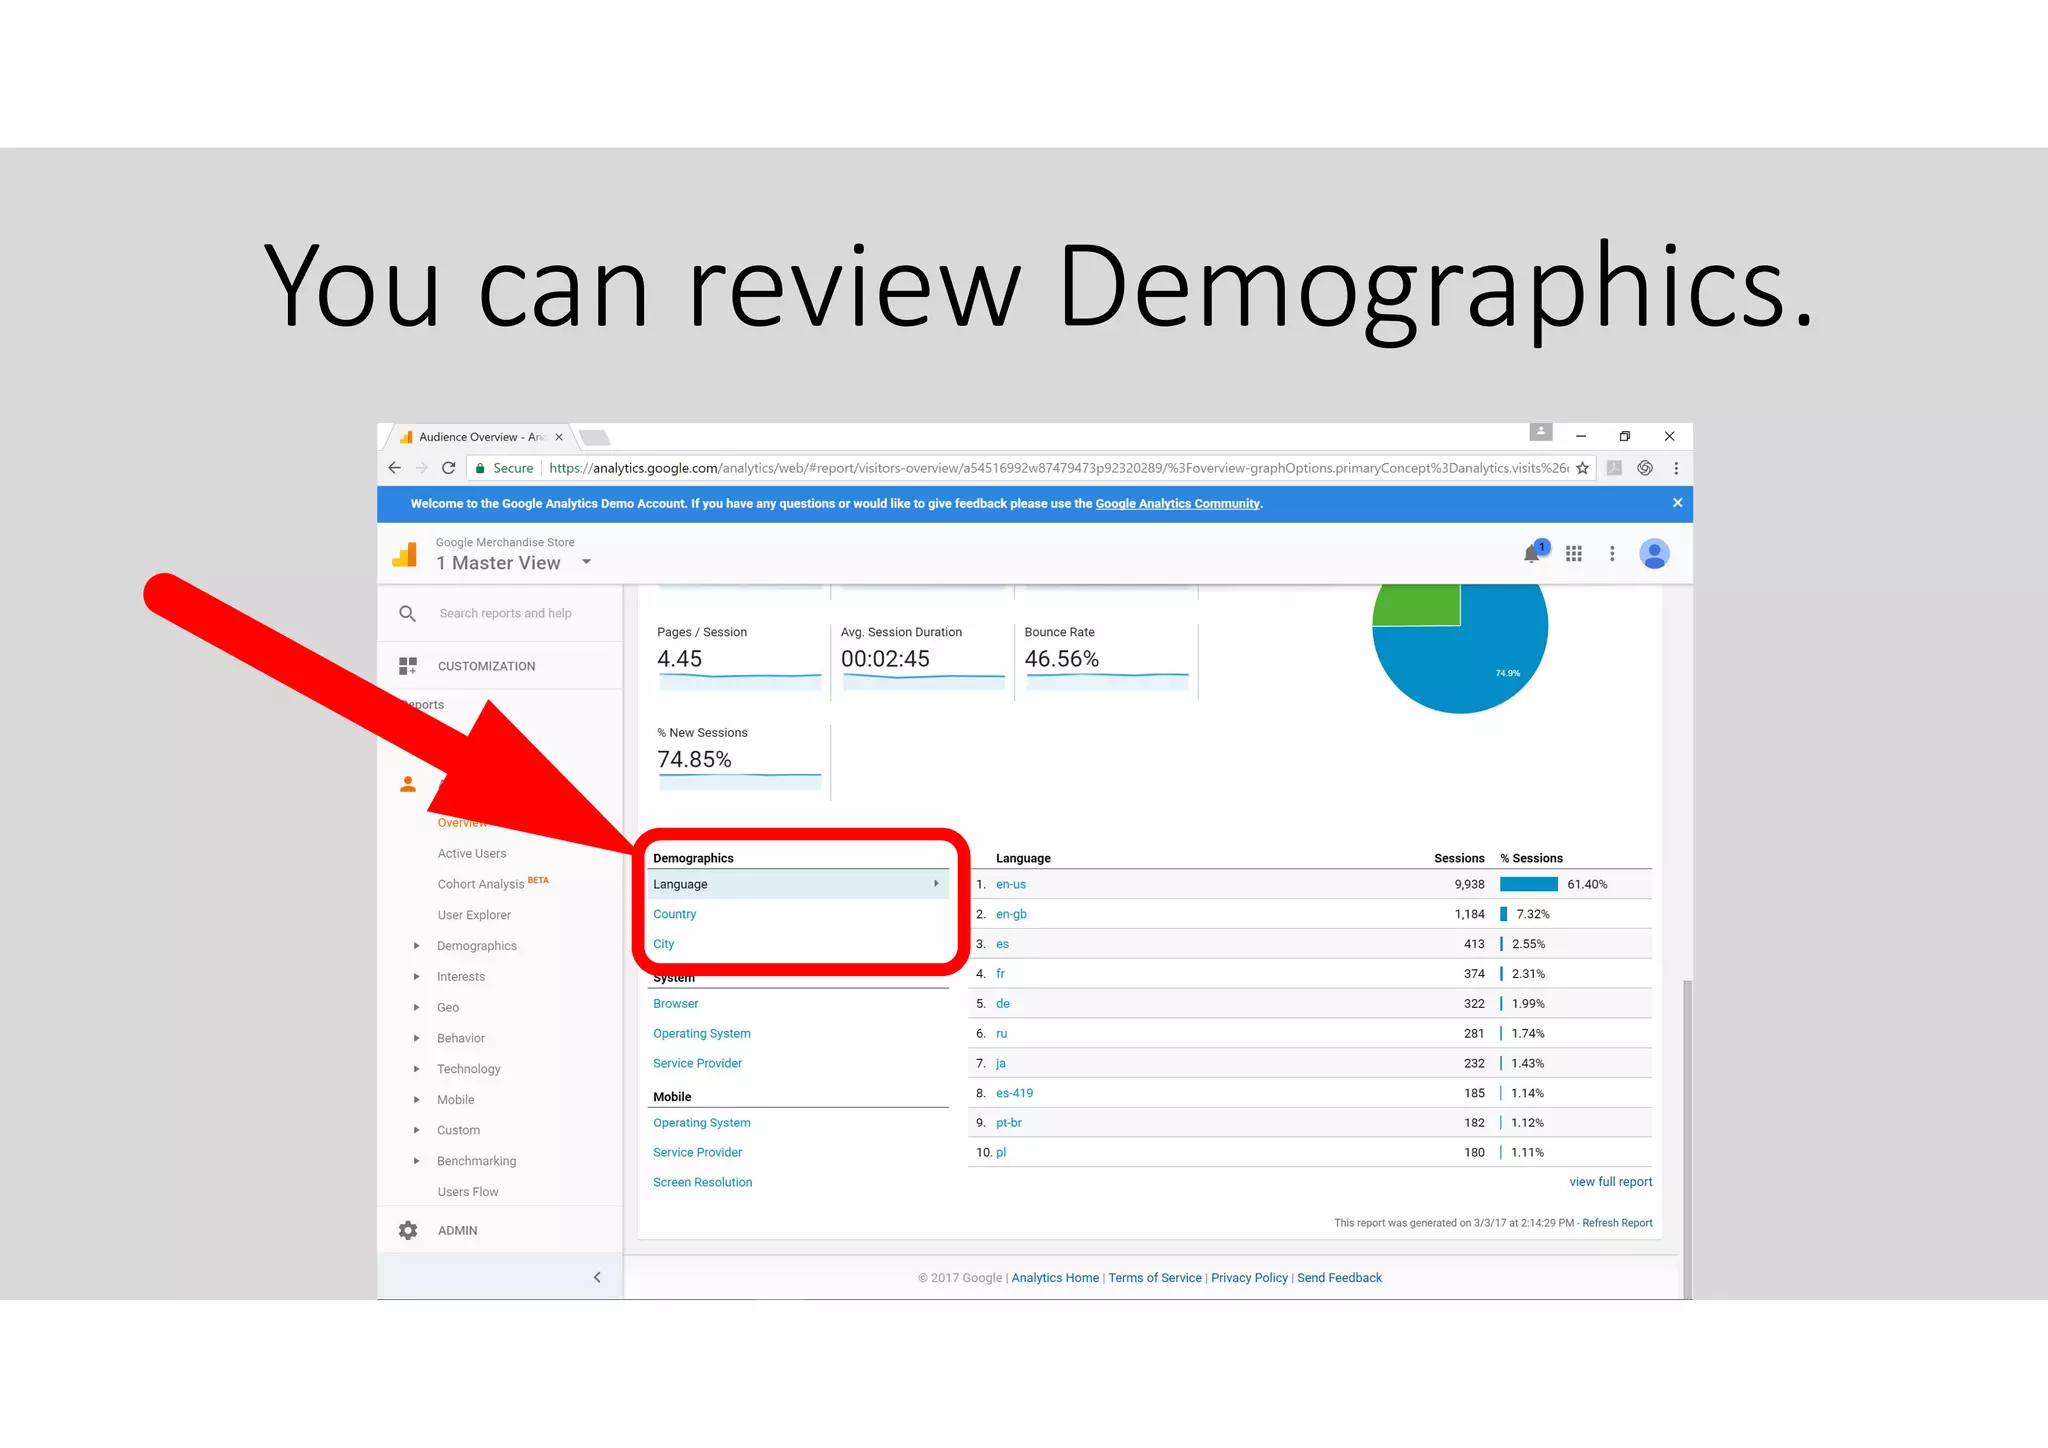This screenshot has height=1448, width=2048.
Task: Open Users Flow report
Action: [467, 1192]
